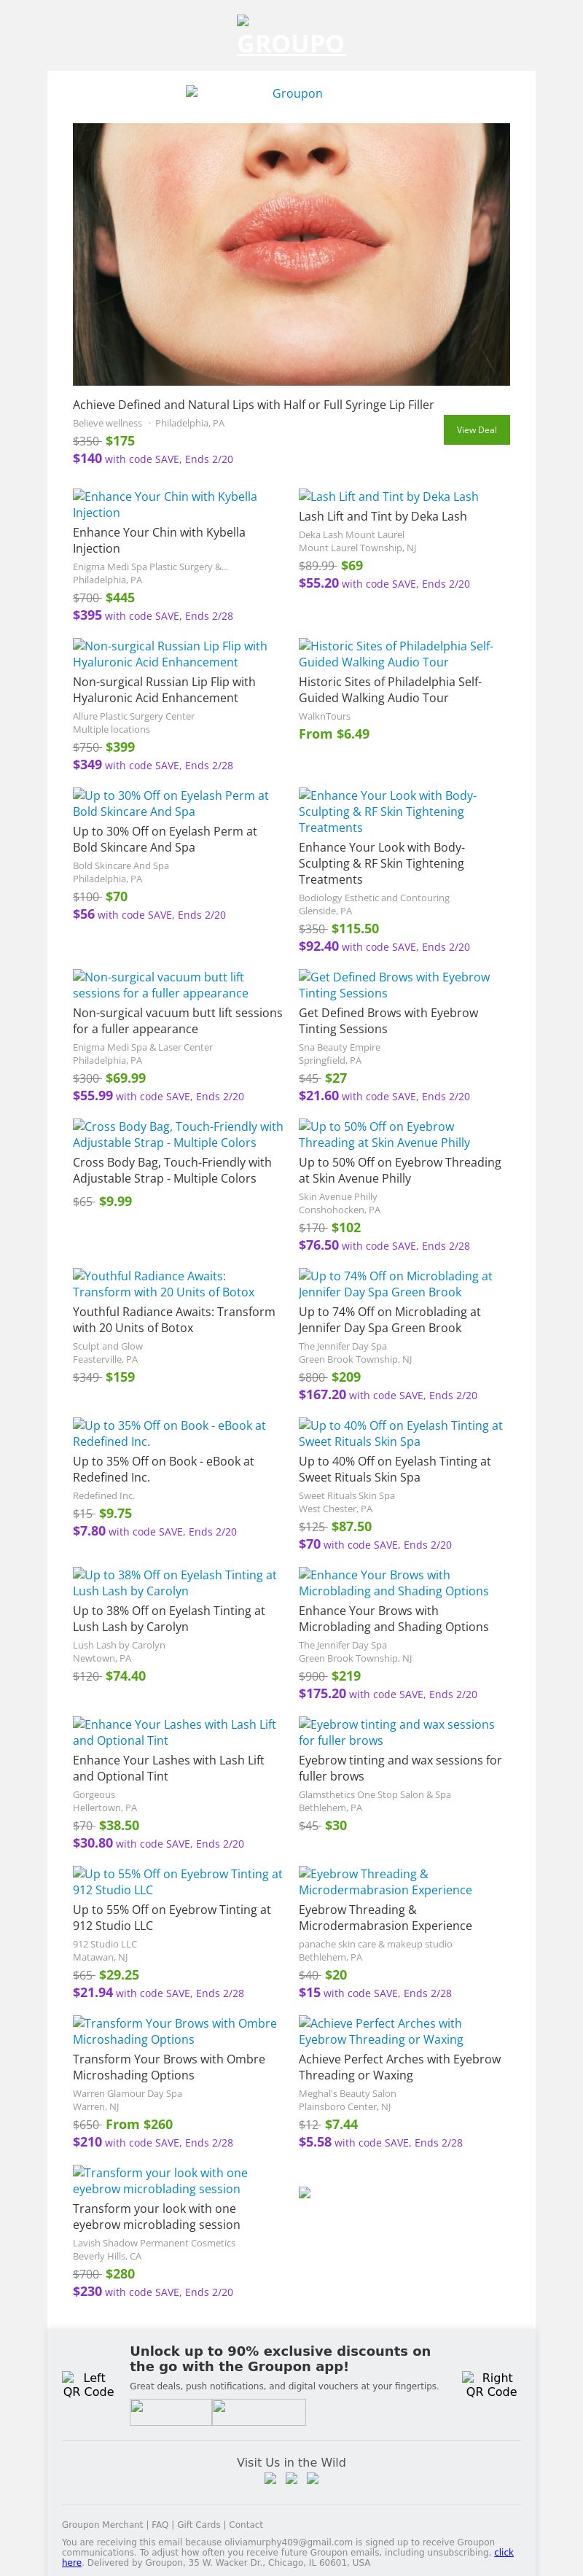Click the Left QR Code image

click(x=88, y=2384)
